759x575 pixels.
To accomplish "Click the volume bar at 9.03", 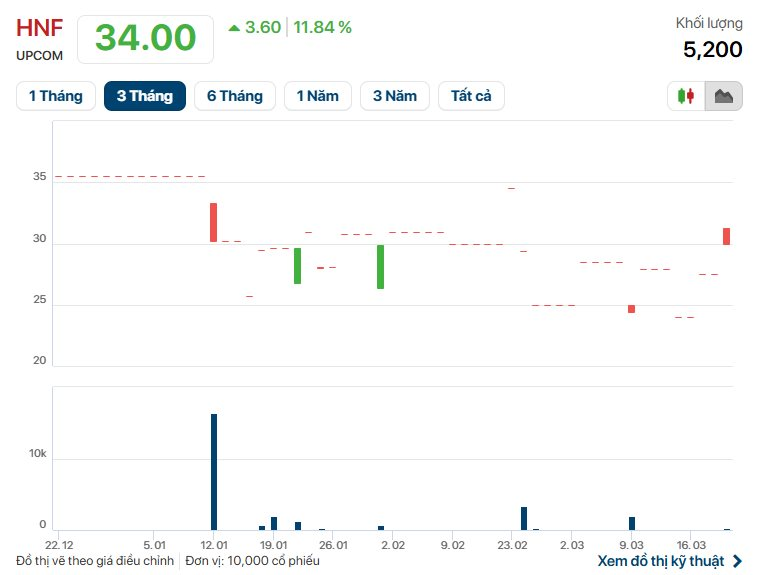I will click(x=632, y=522).
